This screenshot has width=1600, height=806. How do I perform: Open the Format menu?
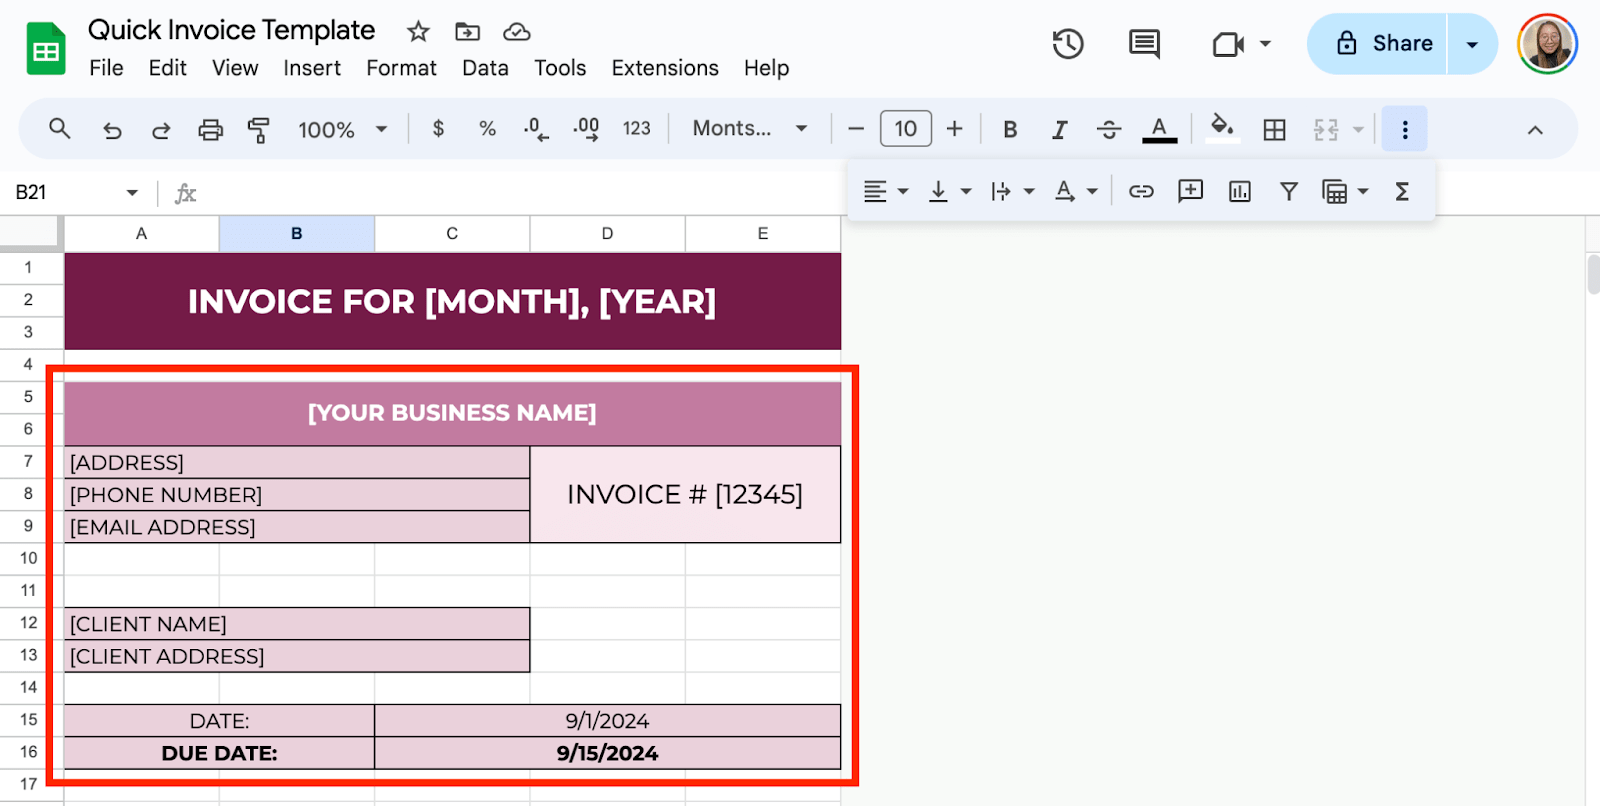[401, 68]
